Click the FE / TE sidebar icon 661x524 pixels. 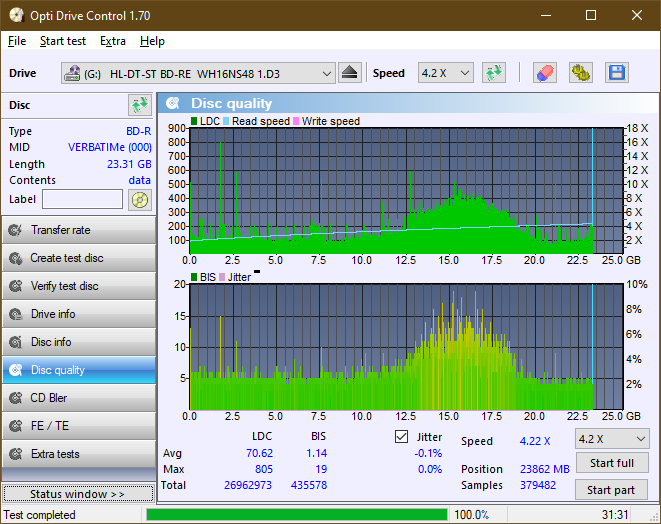16,426
